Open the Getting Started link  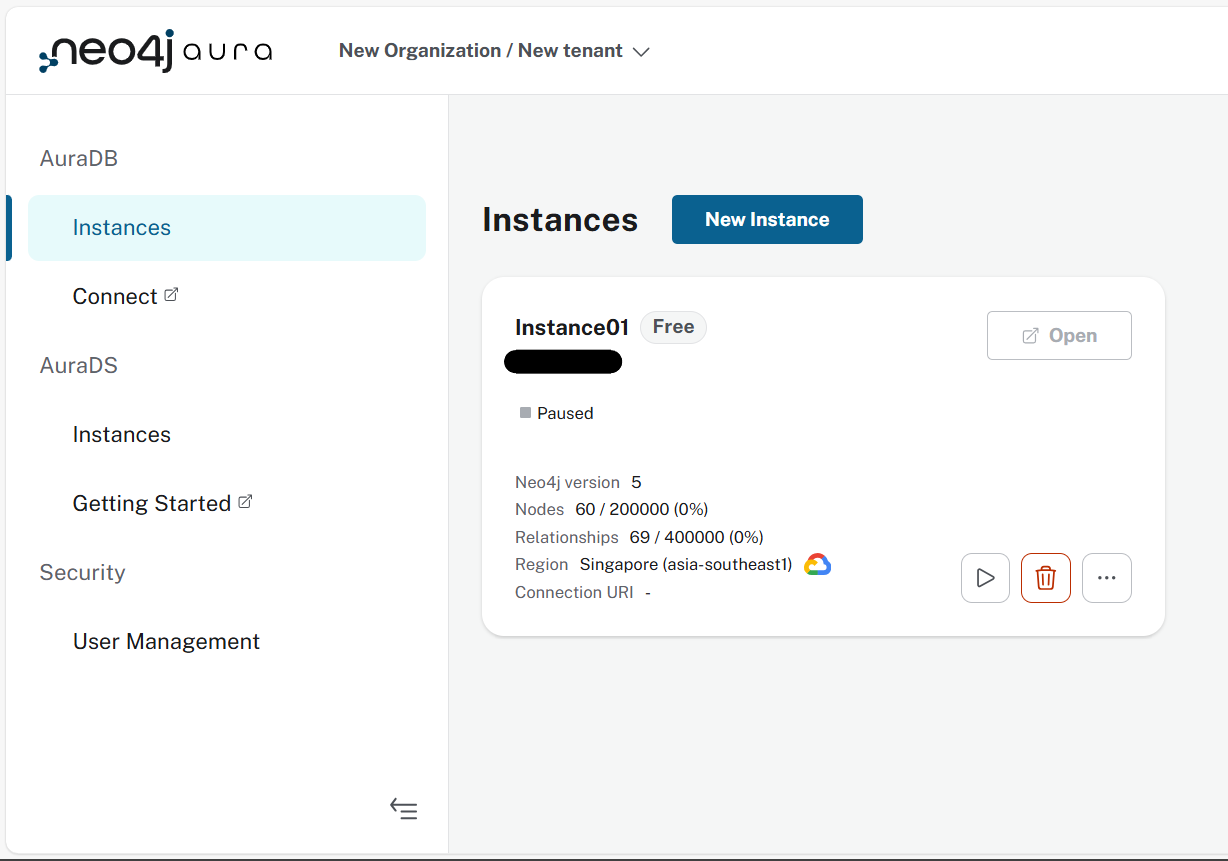[x=151, y=504]
